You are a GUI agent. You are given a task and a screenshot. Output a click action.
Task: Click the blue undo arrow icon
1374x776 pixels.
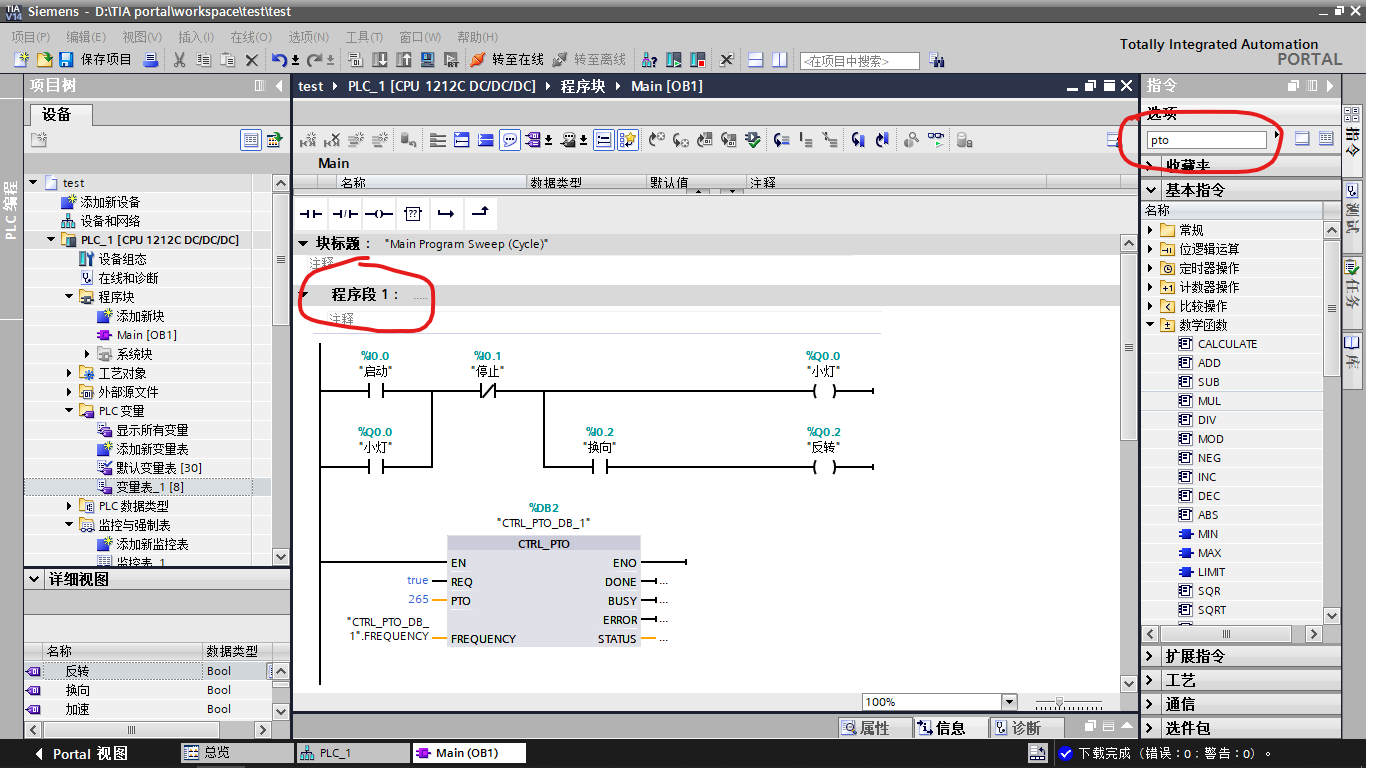pyautogui.click(x=279, y=60)
